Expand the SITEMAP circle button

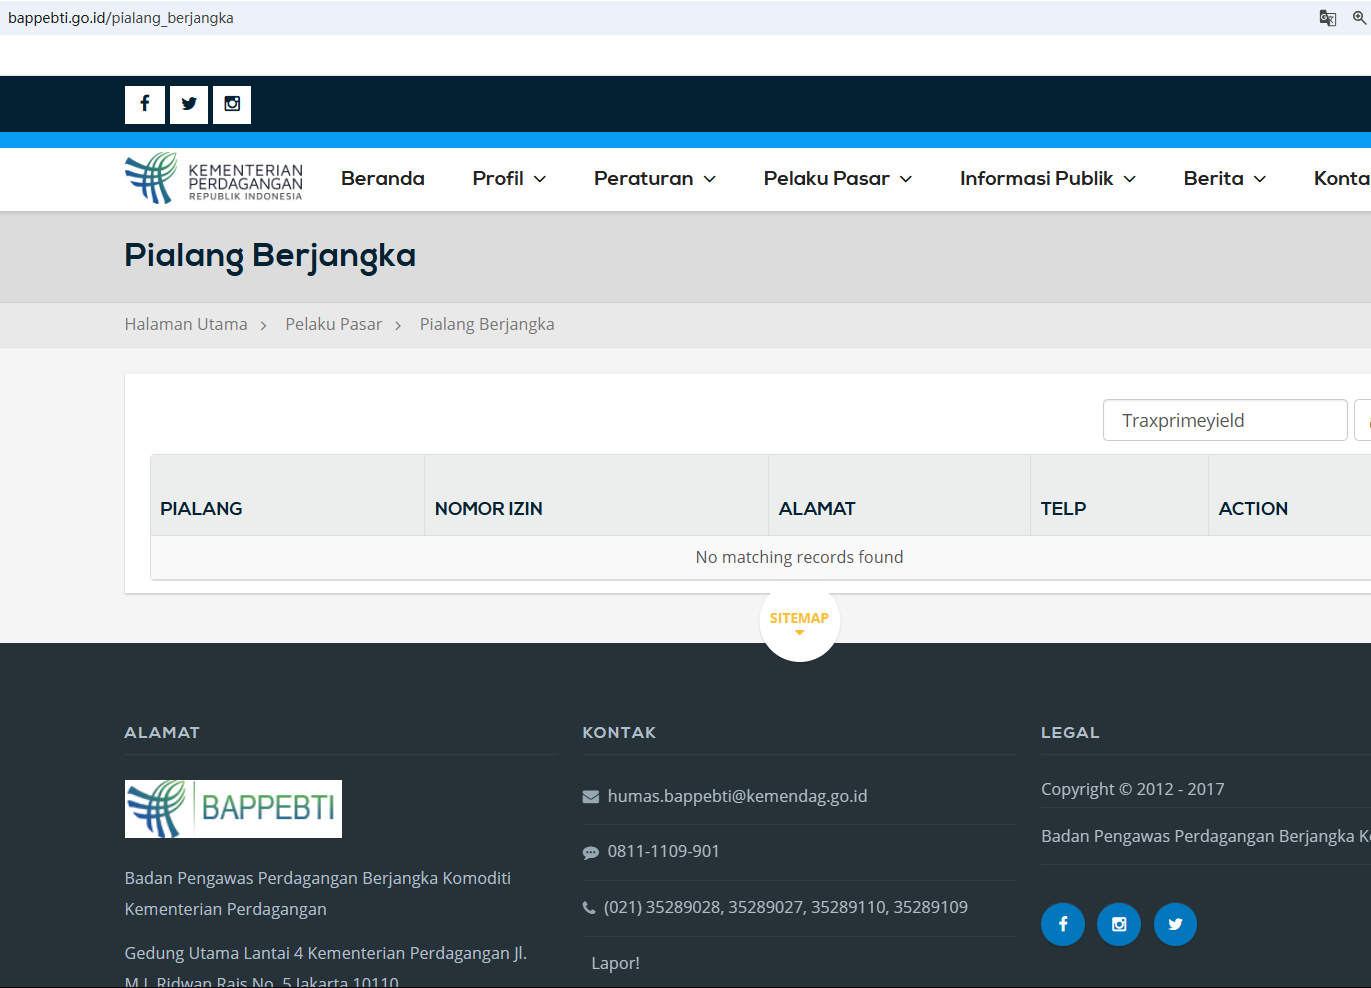(799, 621)
